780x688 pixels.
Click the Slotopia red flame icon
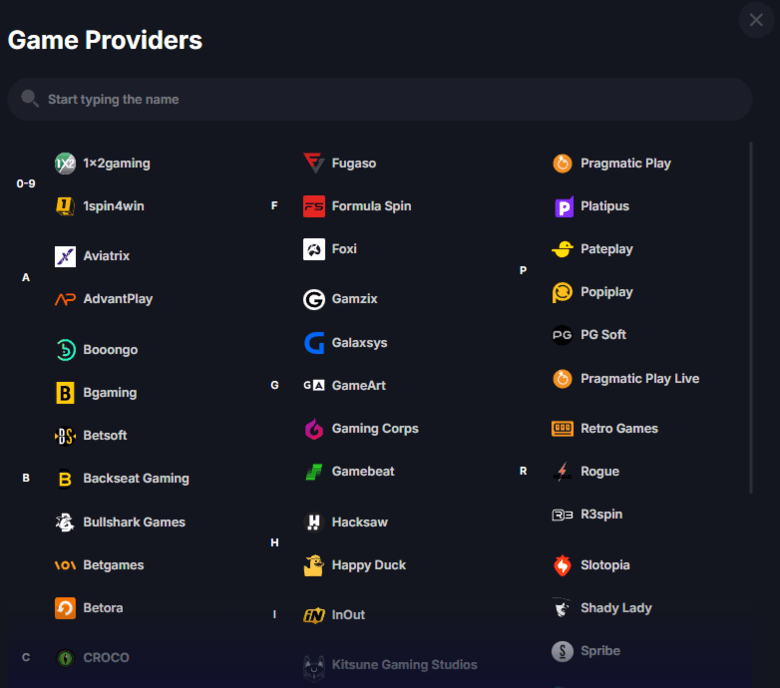(x=563, y=566)
